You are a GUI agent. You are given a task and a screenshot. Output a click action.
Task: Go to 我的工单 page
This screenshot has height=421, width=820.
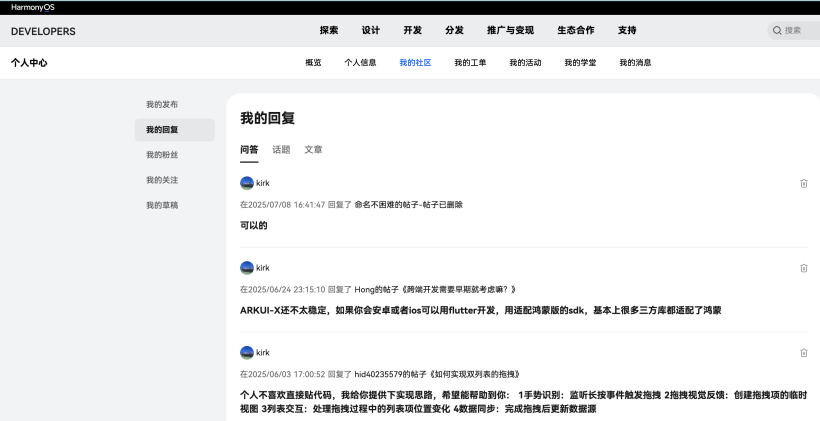click(470, 63)
